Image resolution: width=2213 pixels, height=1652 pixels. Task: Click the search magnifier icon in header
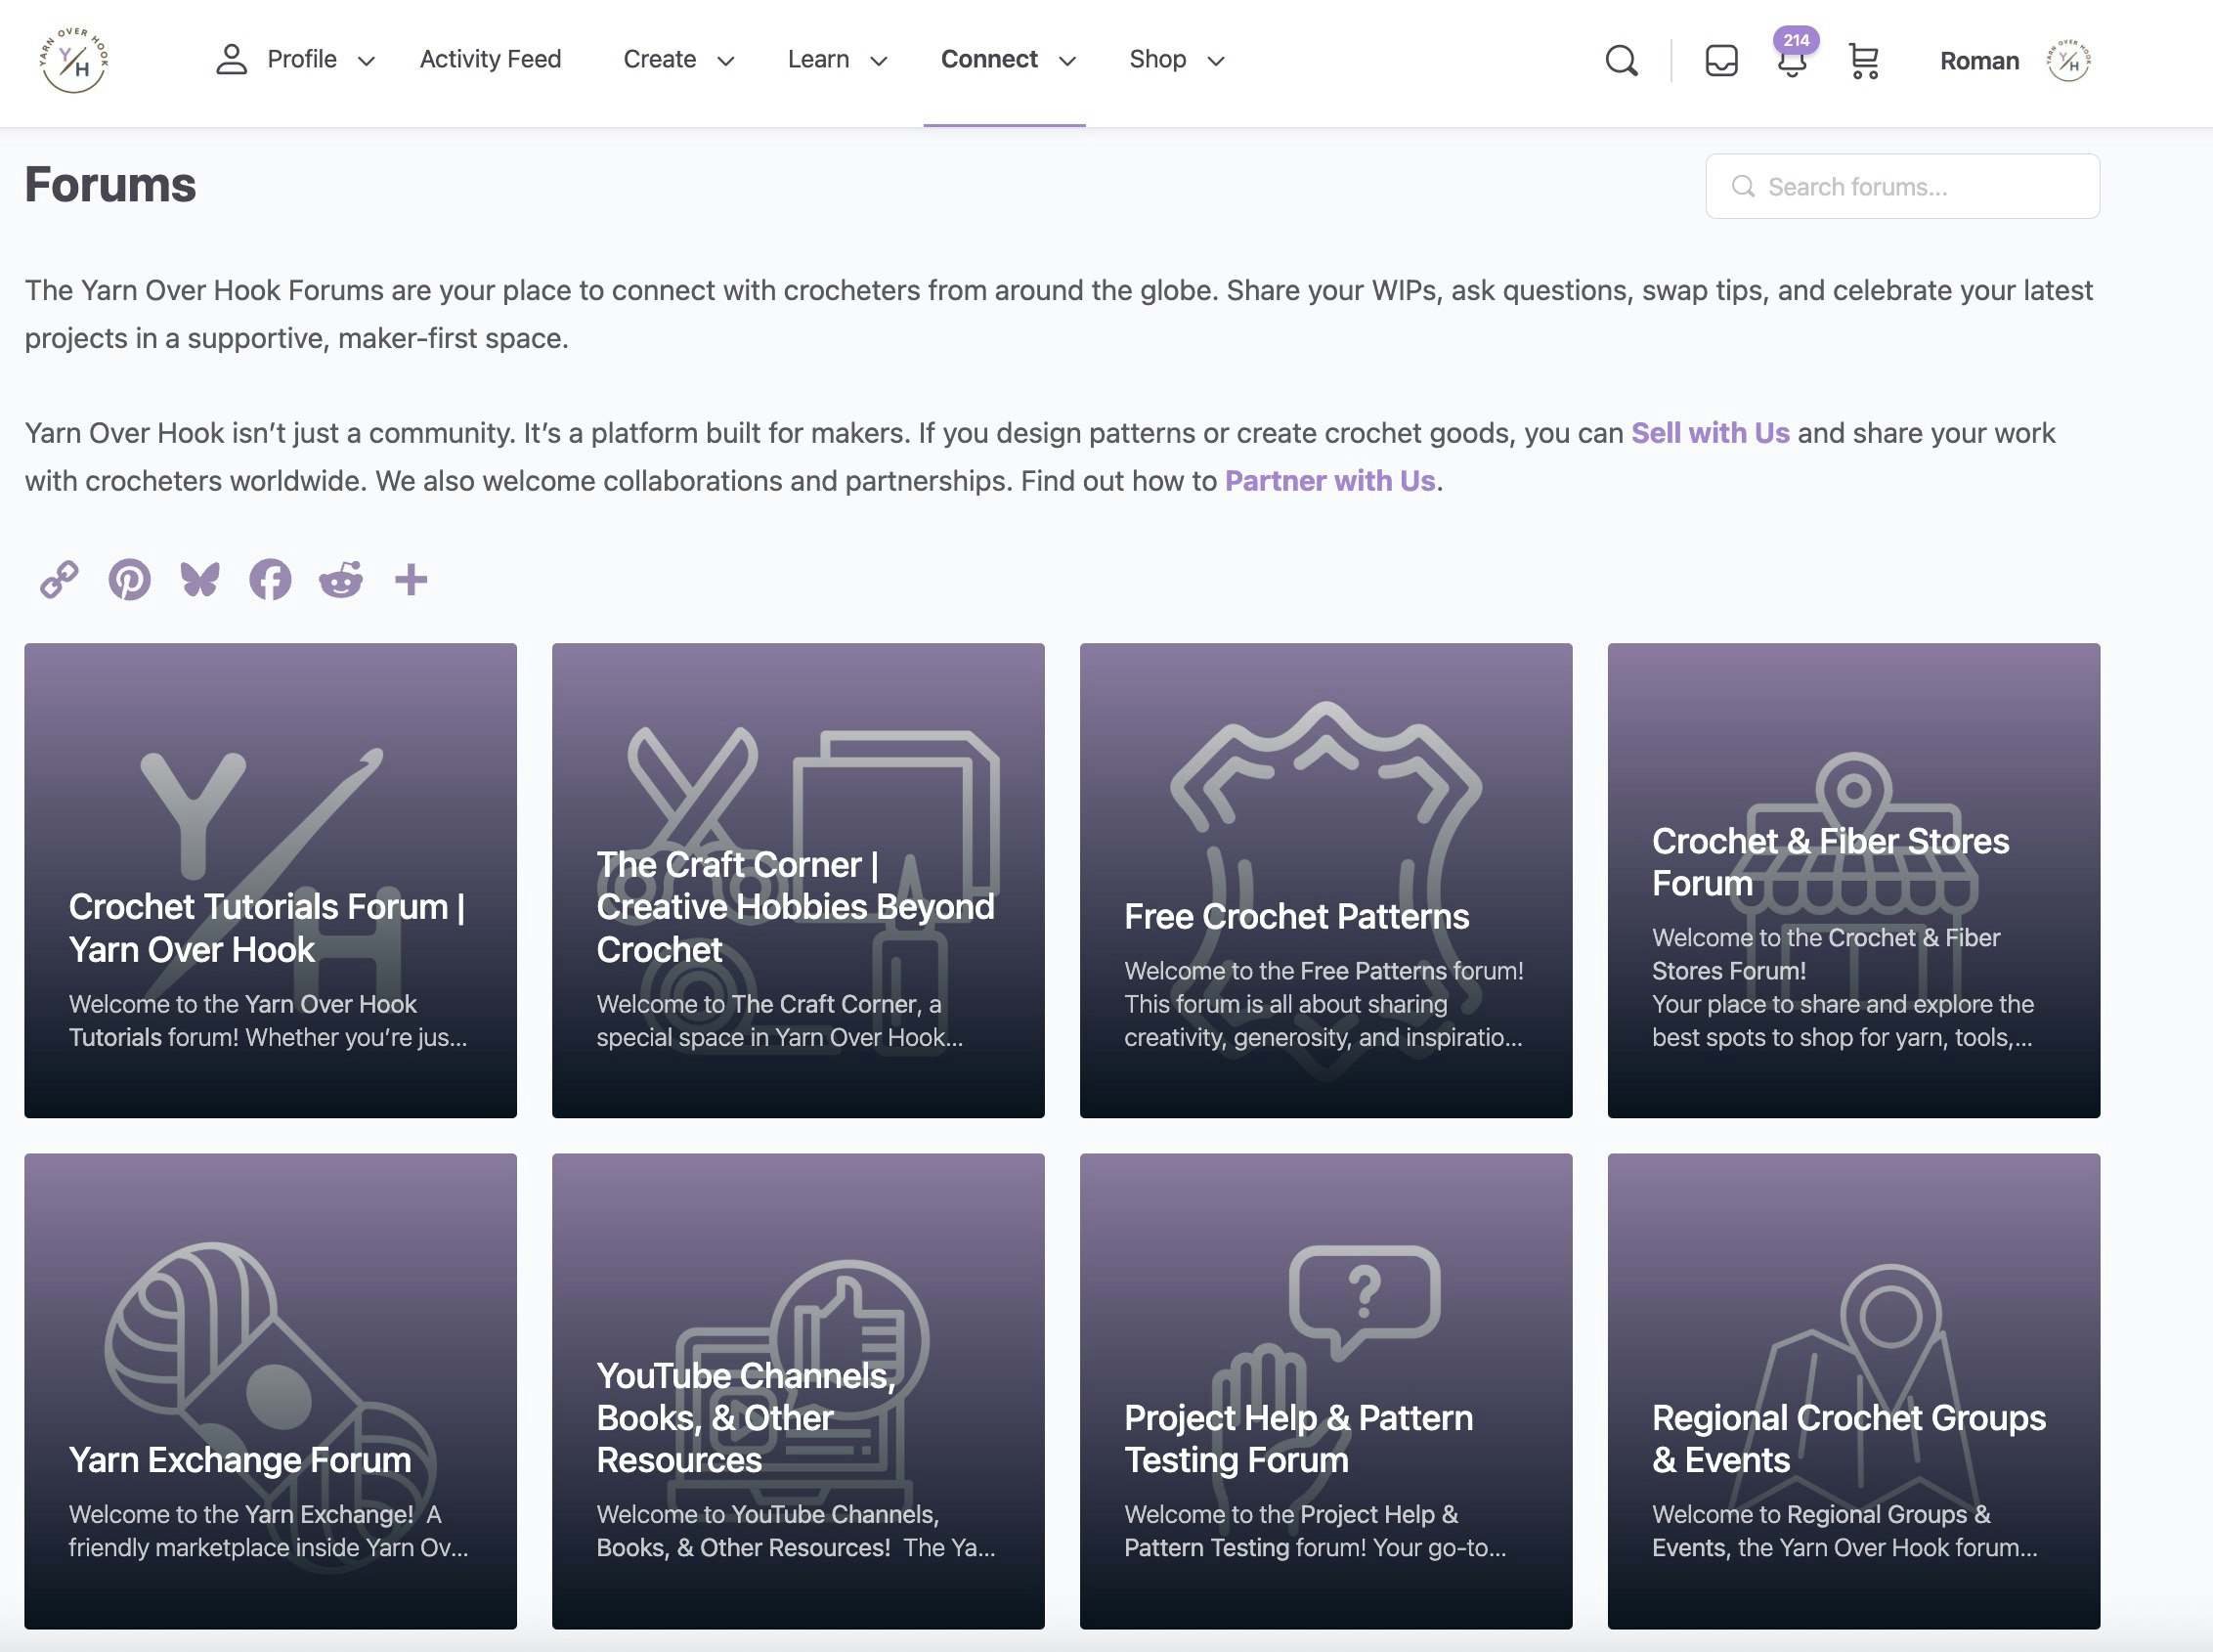click(1621, 61)
